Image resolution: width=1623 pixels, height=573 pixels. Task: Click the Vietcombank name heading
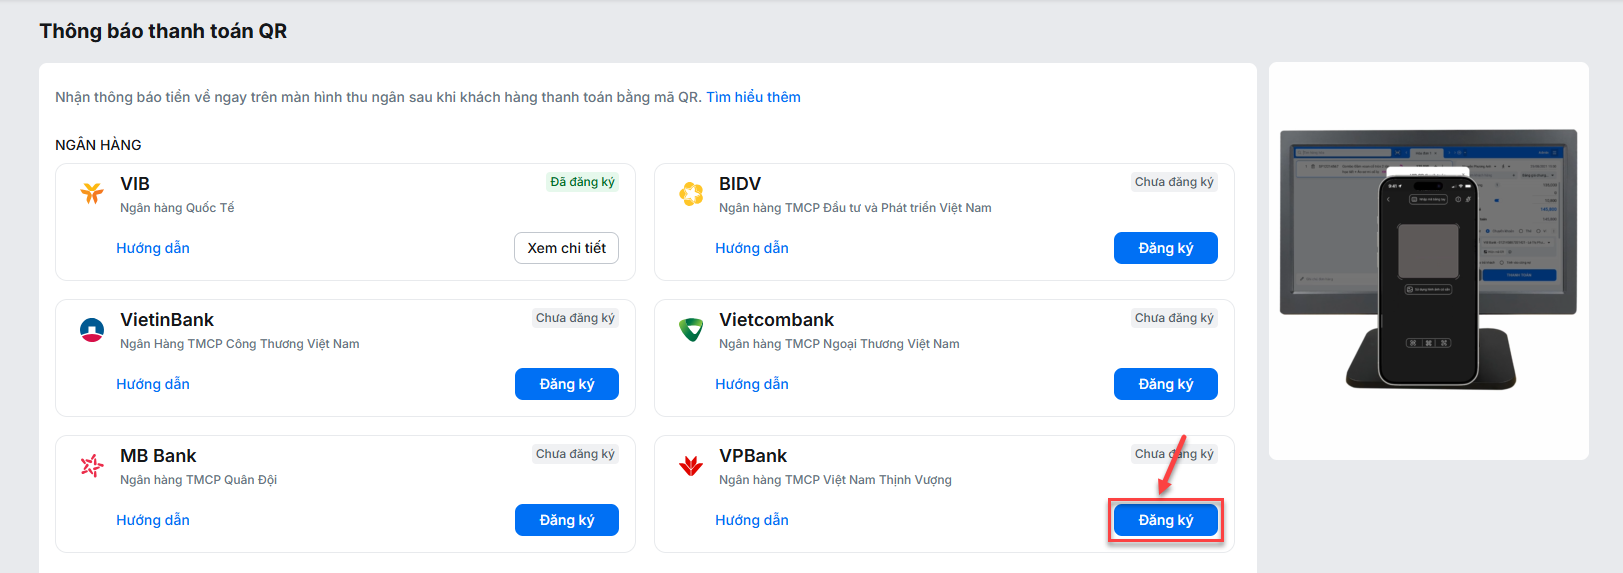776,320
